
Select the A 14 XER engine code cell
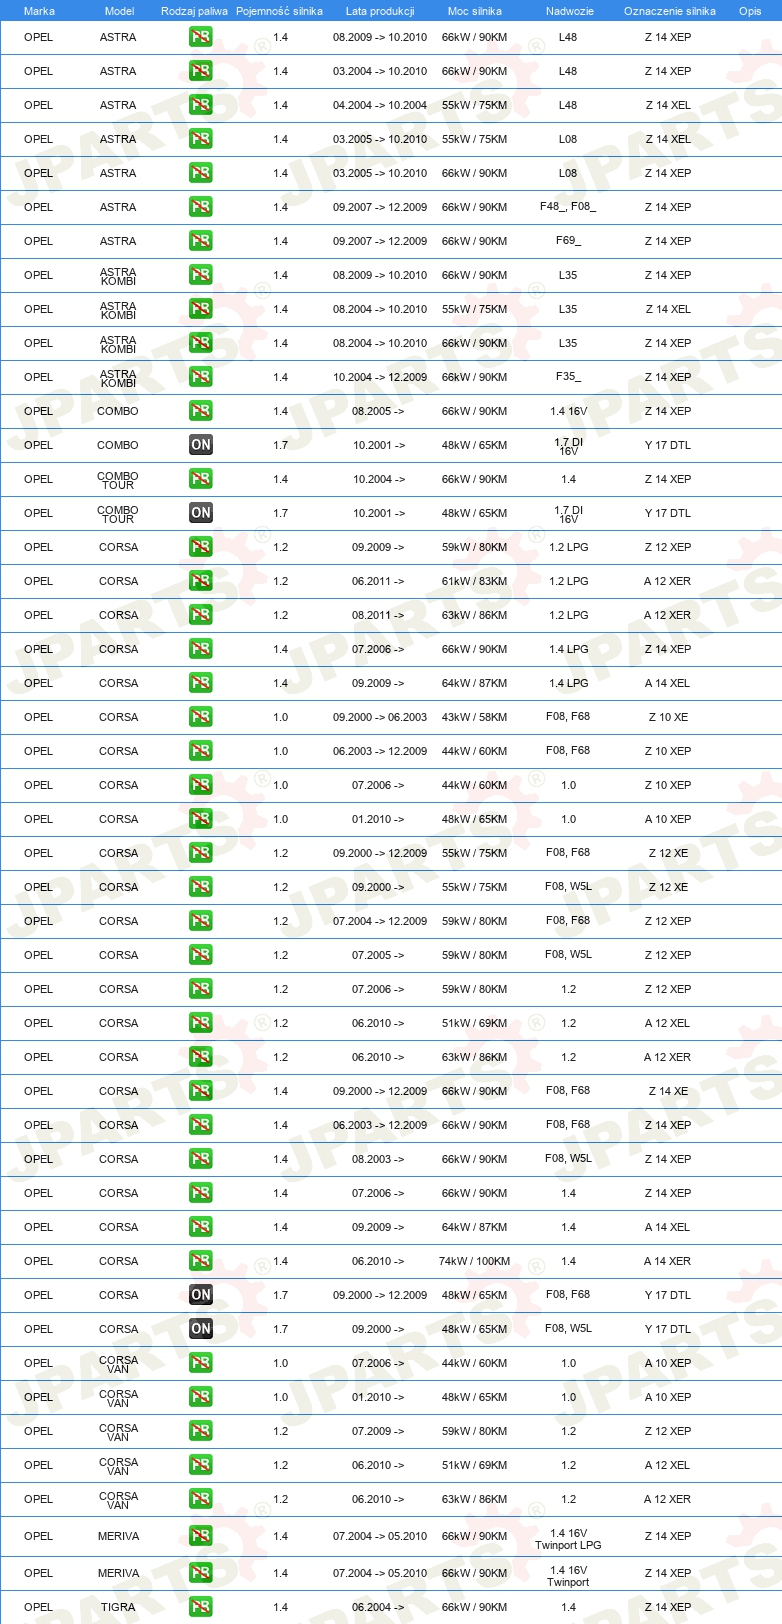(x=667, y=1261)
